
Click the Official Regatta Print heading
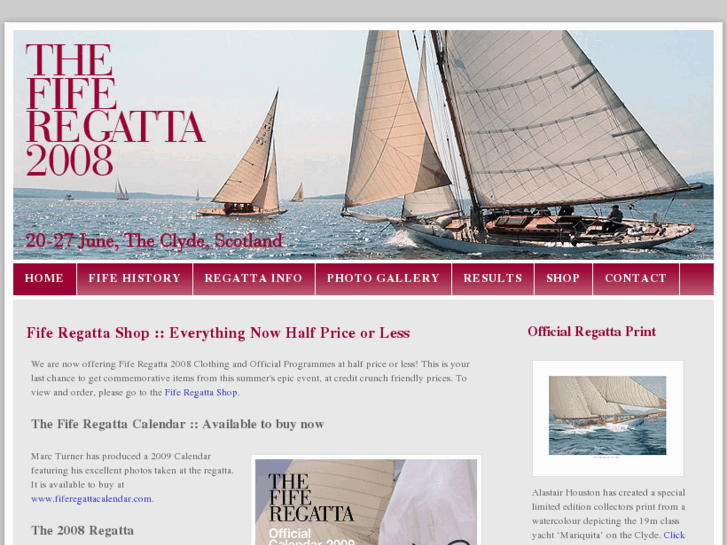pos(592,332)
